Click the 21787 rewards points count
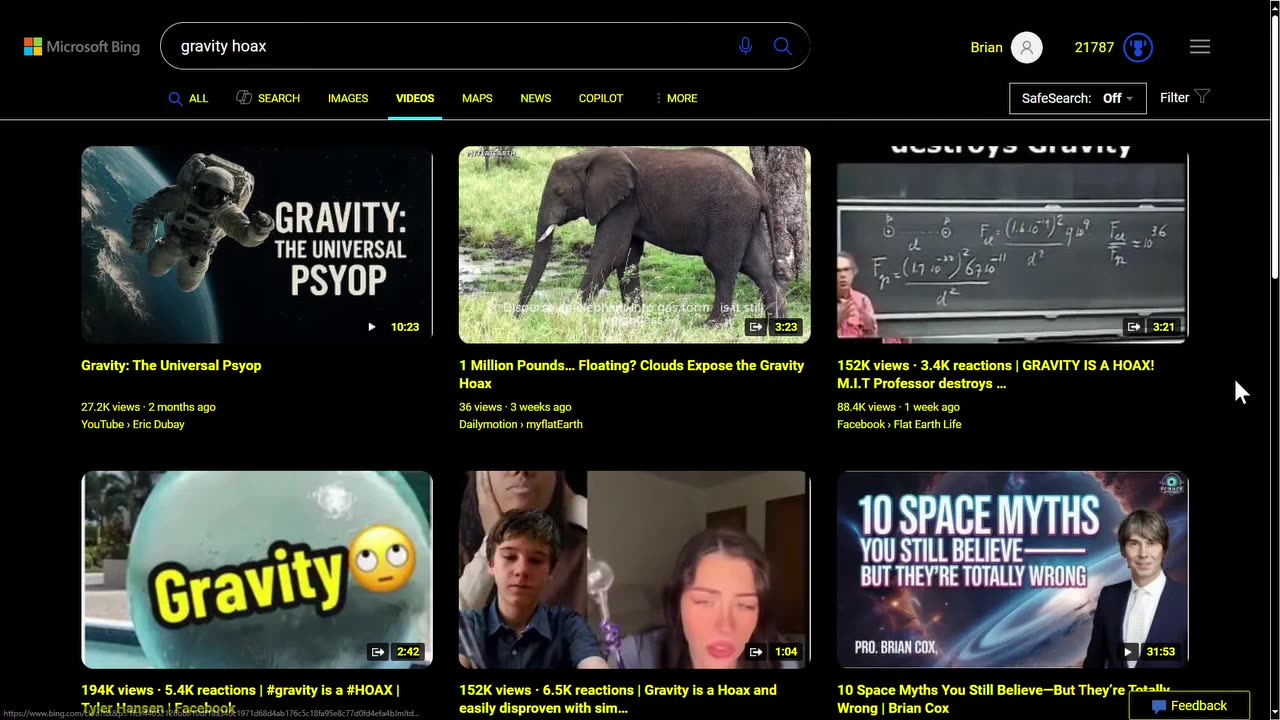The height and width of the screenshot is (720, 1280). (1094, 47)
